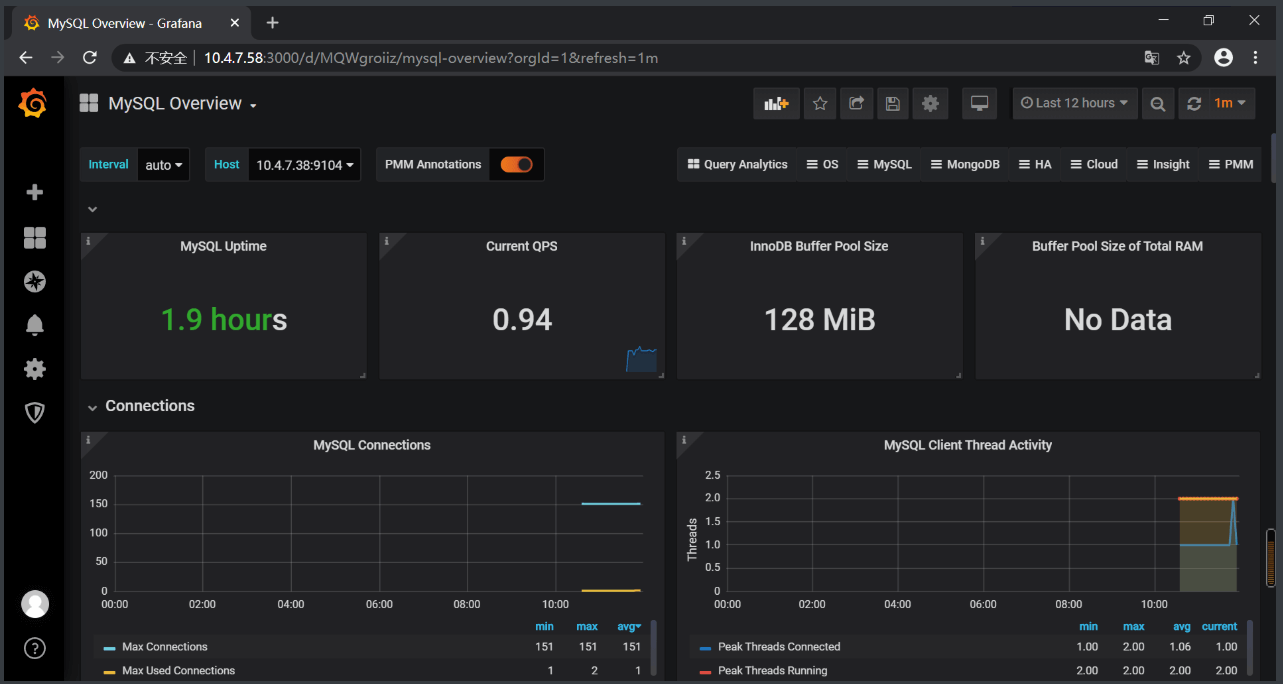1283x684 pixels.
Task: Open the HA dashboards menu
Action: [1034, 165]
